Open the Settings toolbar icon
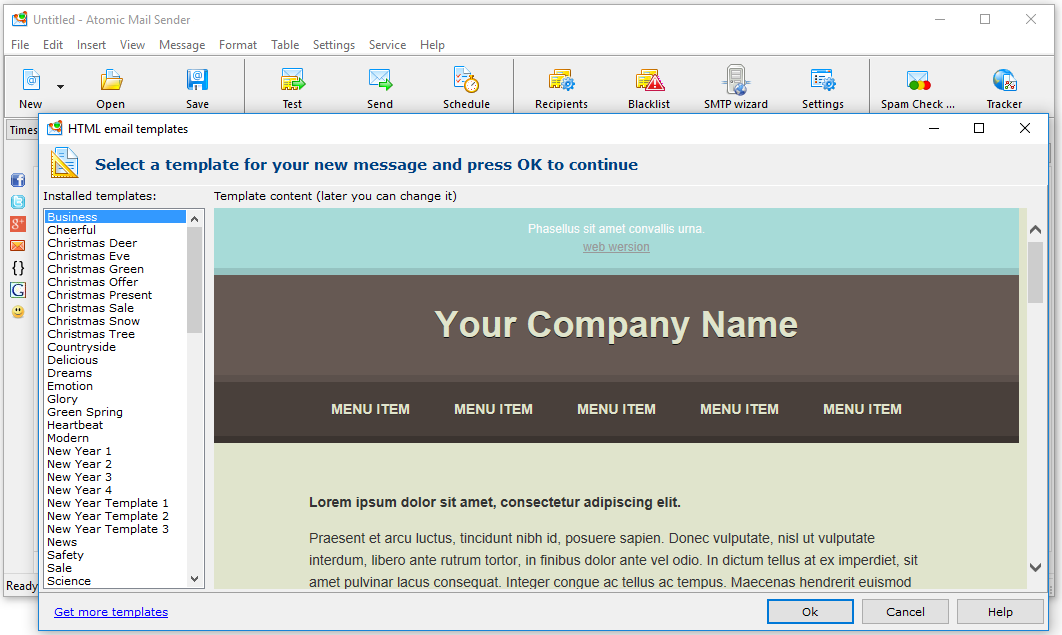The image size is (1062, 635). tap(822, 80)
